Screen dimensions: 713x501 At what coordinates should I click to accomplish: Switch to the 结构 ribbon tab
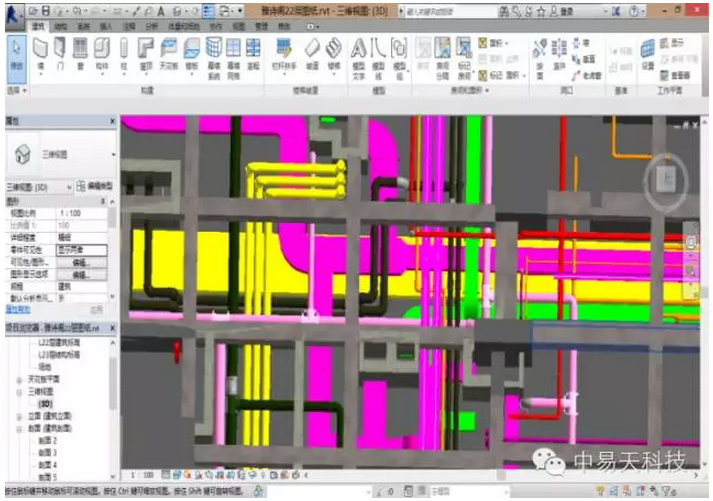(60, 23)
